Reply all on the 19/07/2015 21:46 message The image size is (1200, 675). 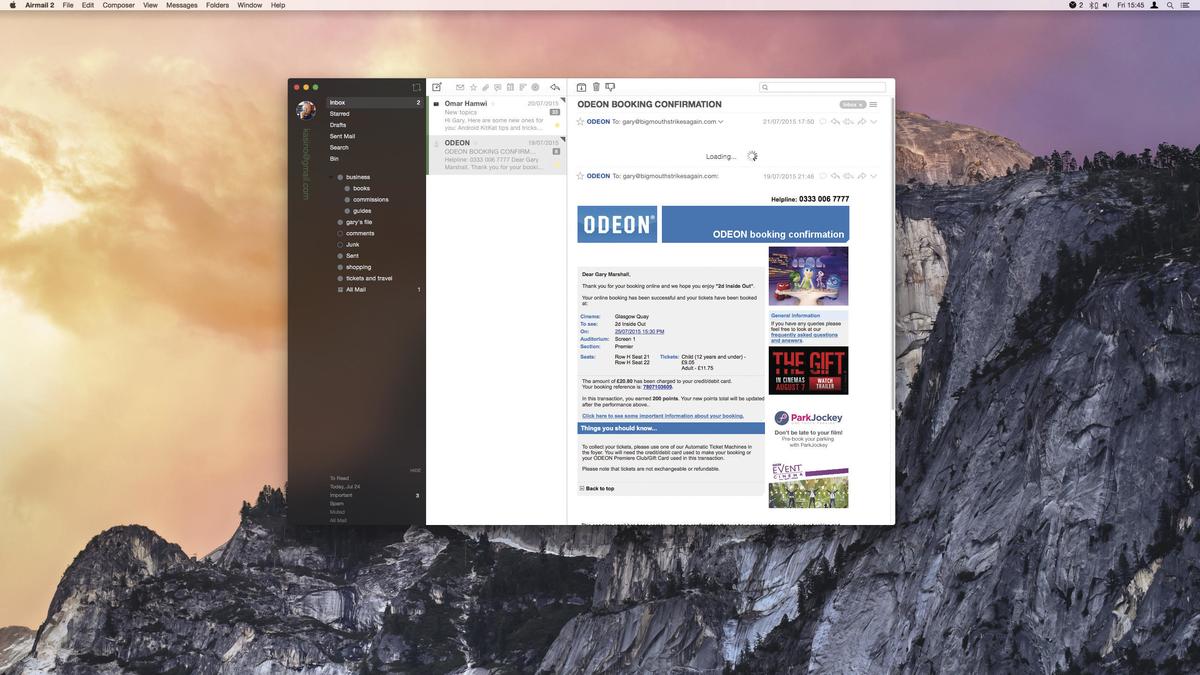(848, 175)
